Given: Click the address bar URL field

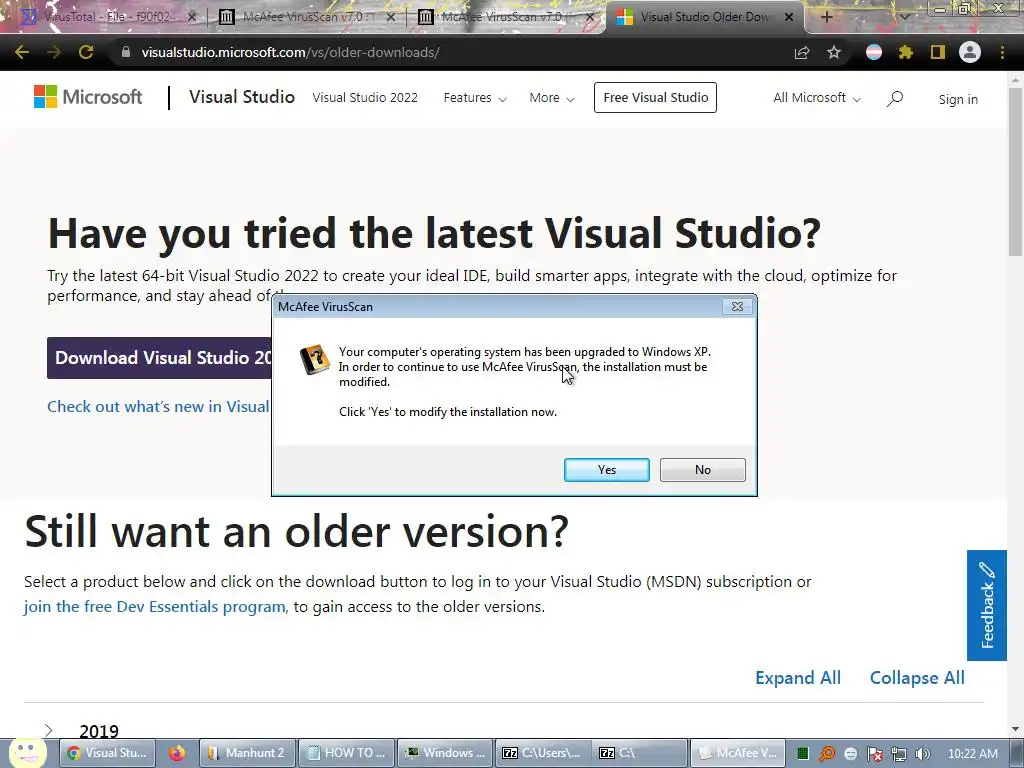Looking at the screenshot, I should [x=451, y=52].
